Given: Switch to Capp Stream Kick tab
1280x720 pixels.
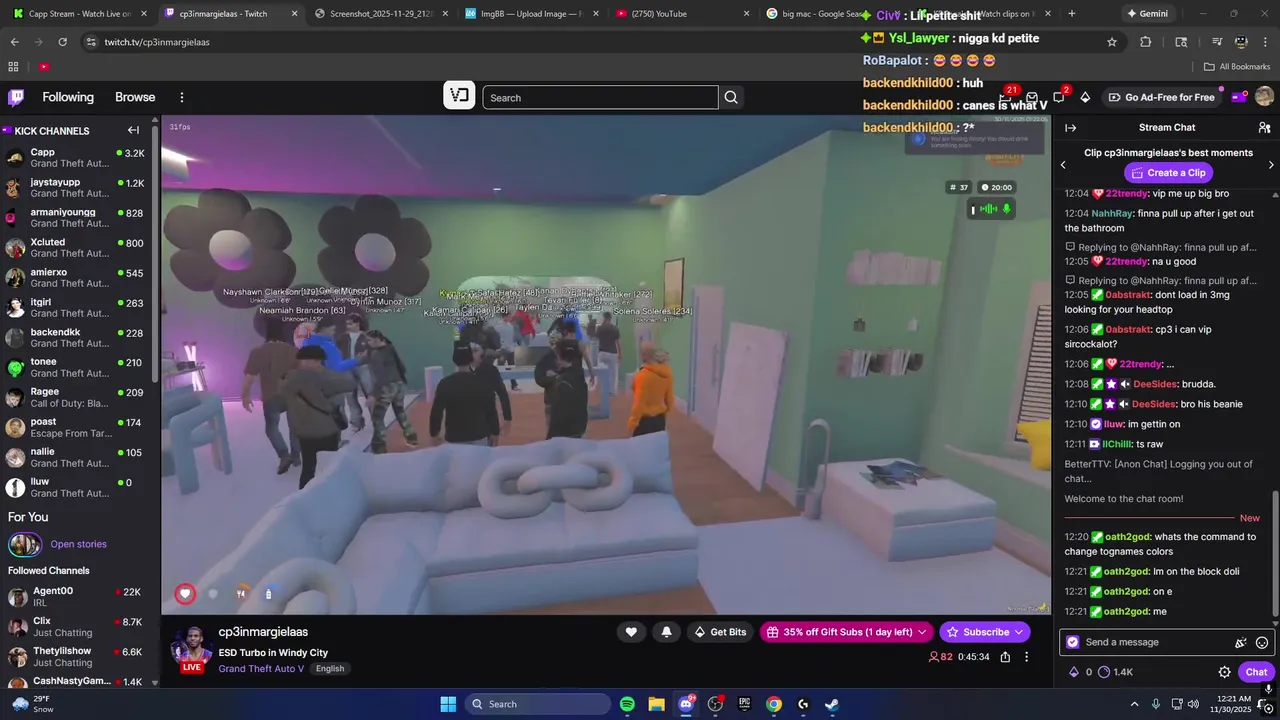Looking at the screenshot, I should click(79, 14).
